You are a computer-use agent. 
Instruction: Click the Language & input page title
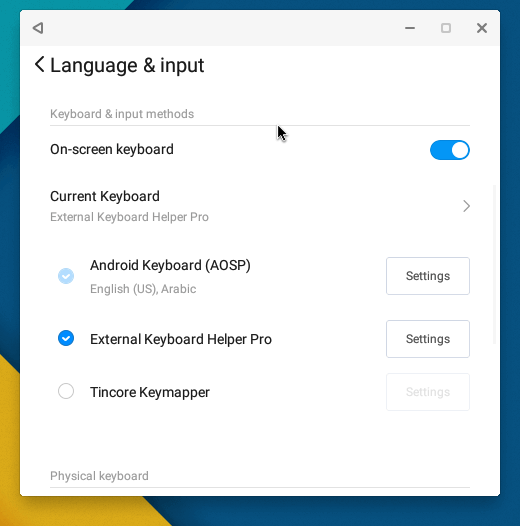click(127, 65)
